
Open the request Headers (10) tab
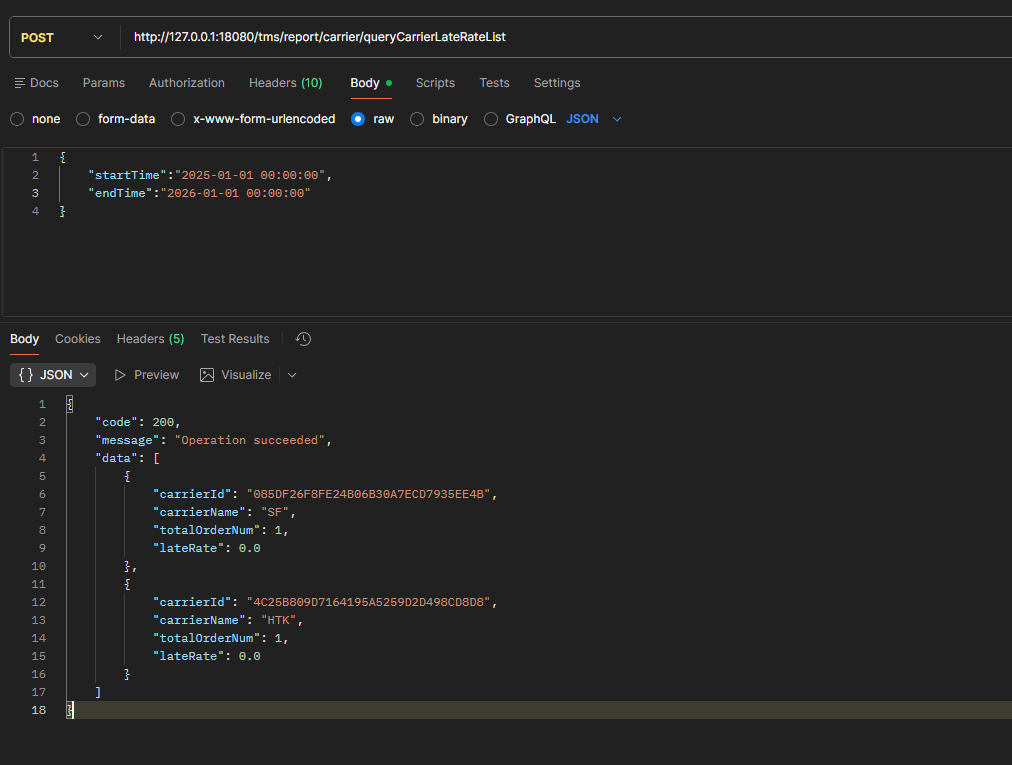point(285,83)
